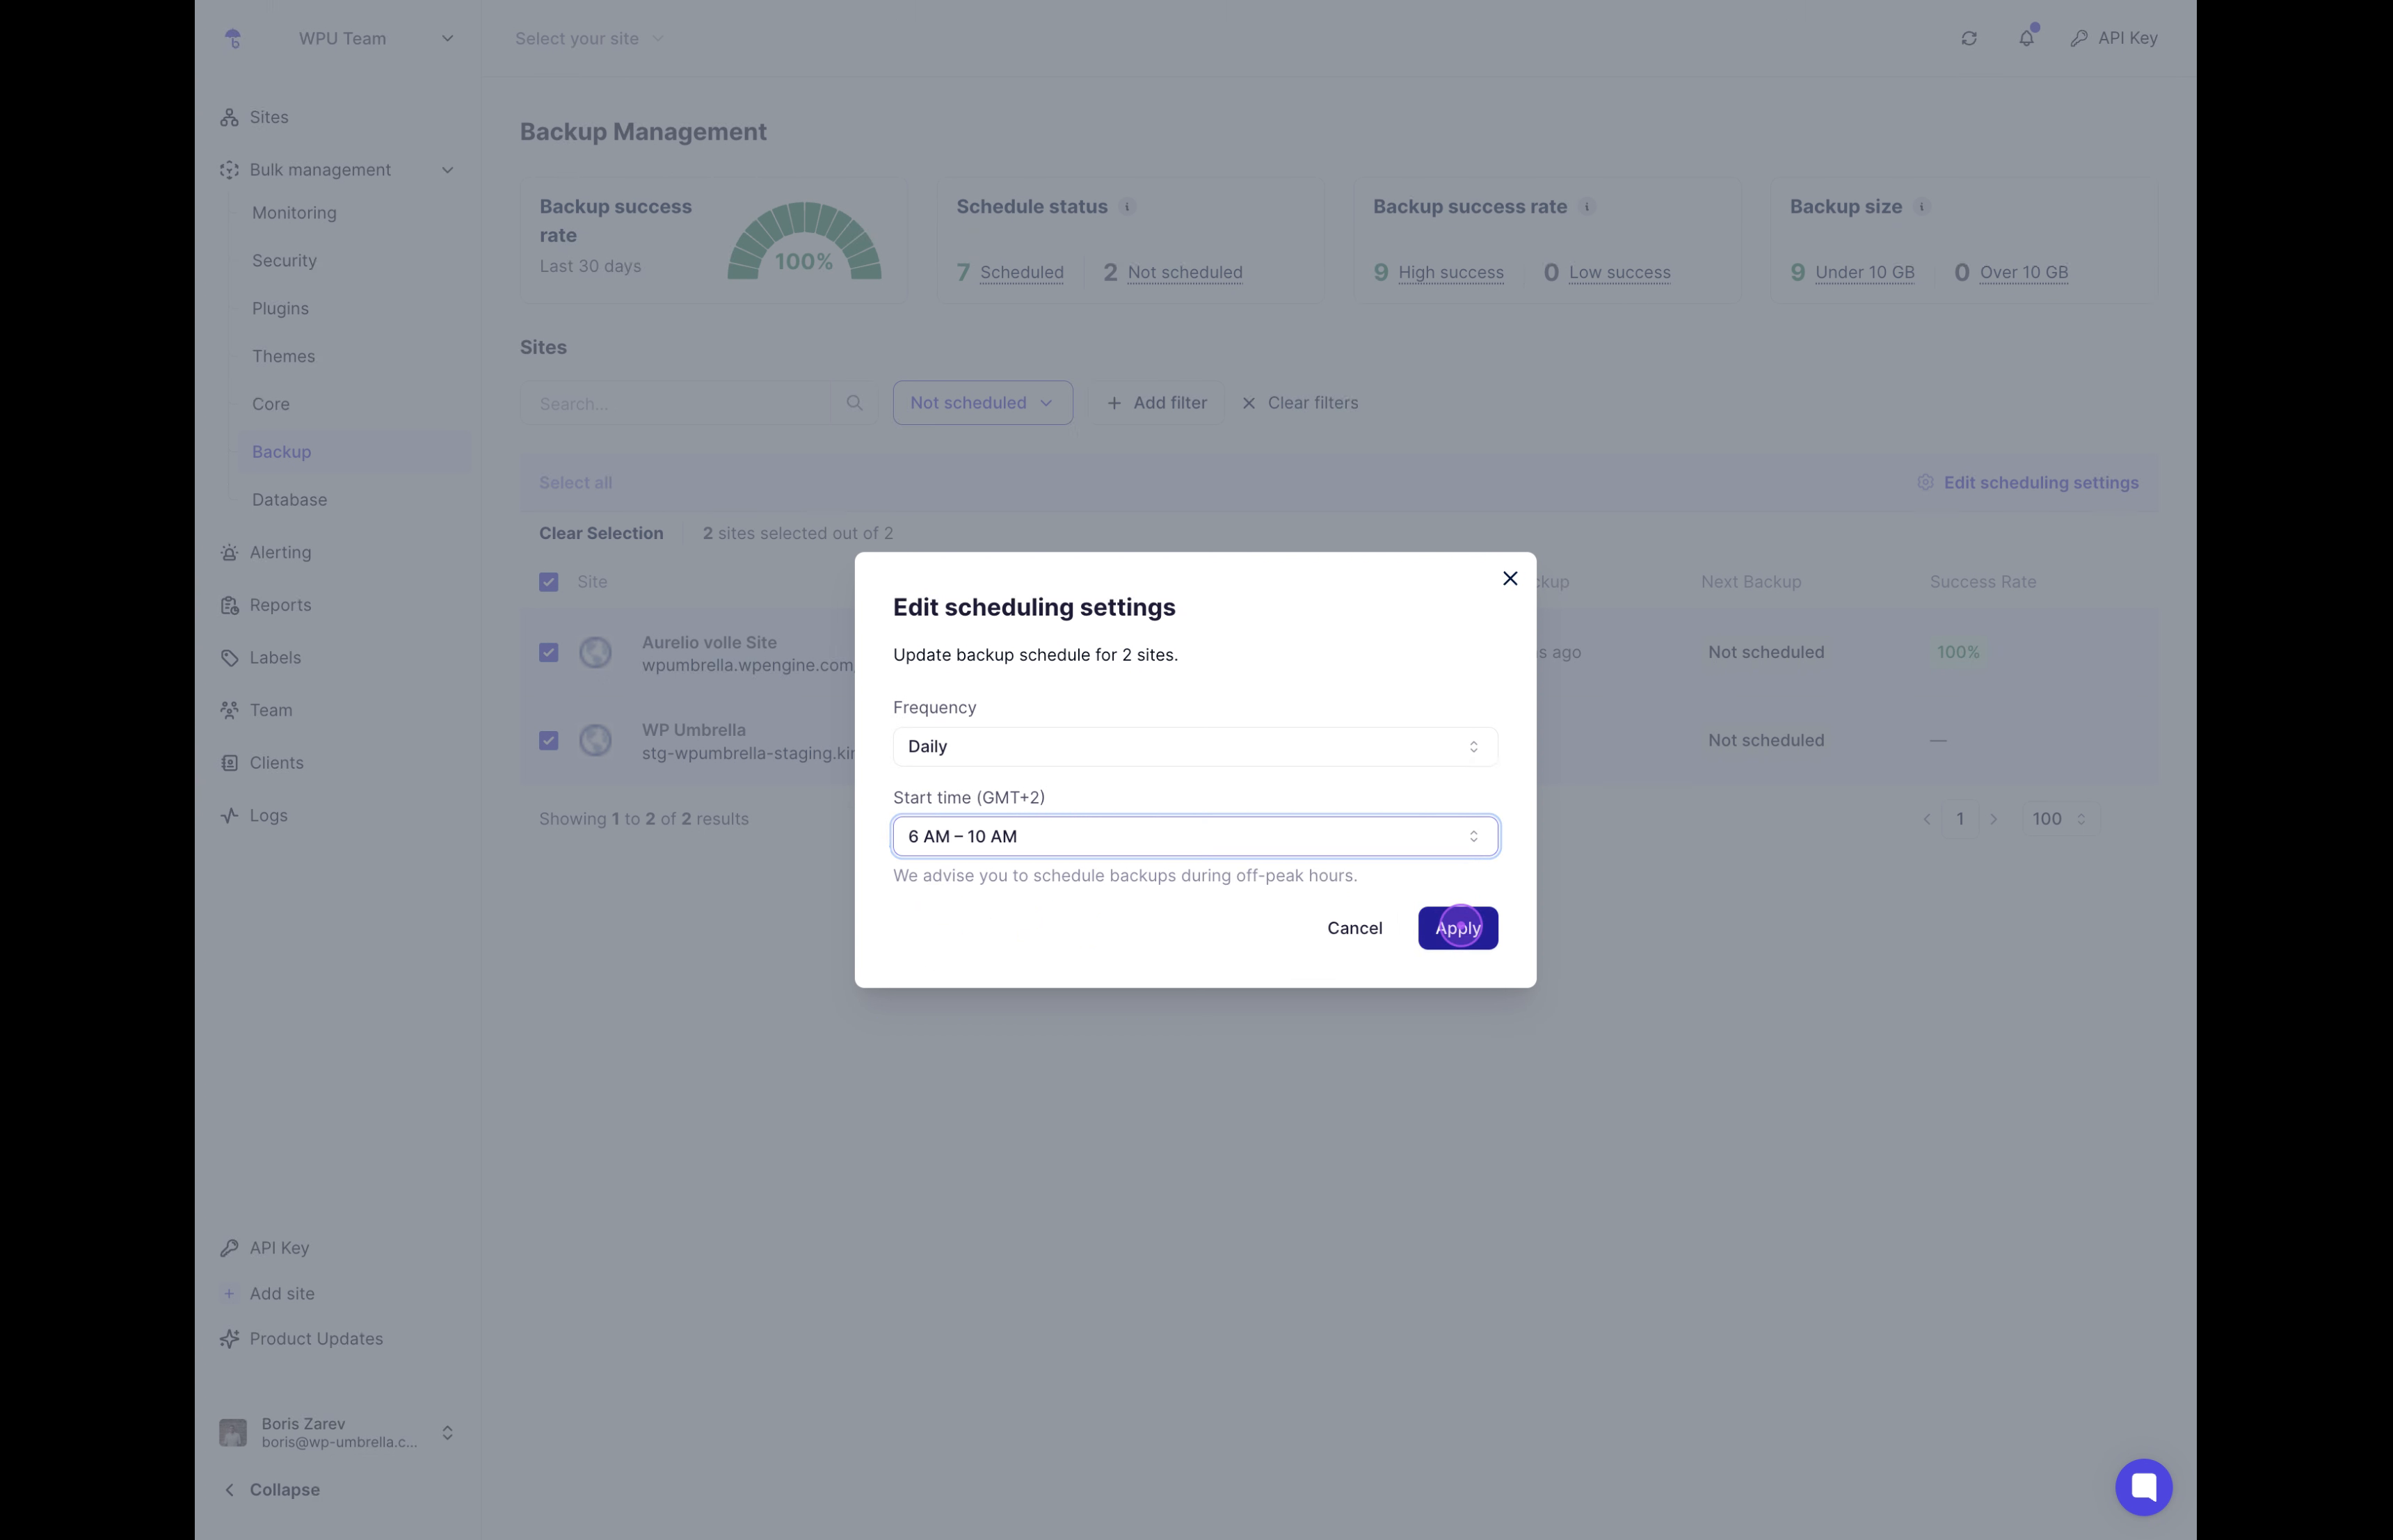Click the Aurelio volle Site globe icon
Image resolution: width=2393 pixels, height=1540 pixels.
click(x=595, y=653)
